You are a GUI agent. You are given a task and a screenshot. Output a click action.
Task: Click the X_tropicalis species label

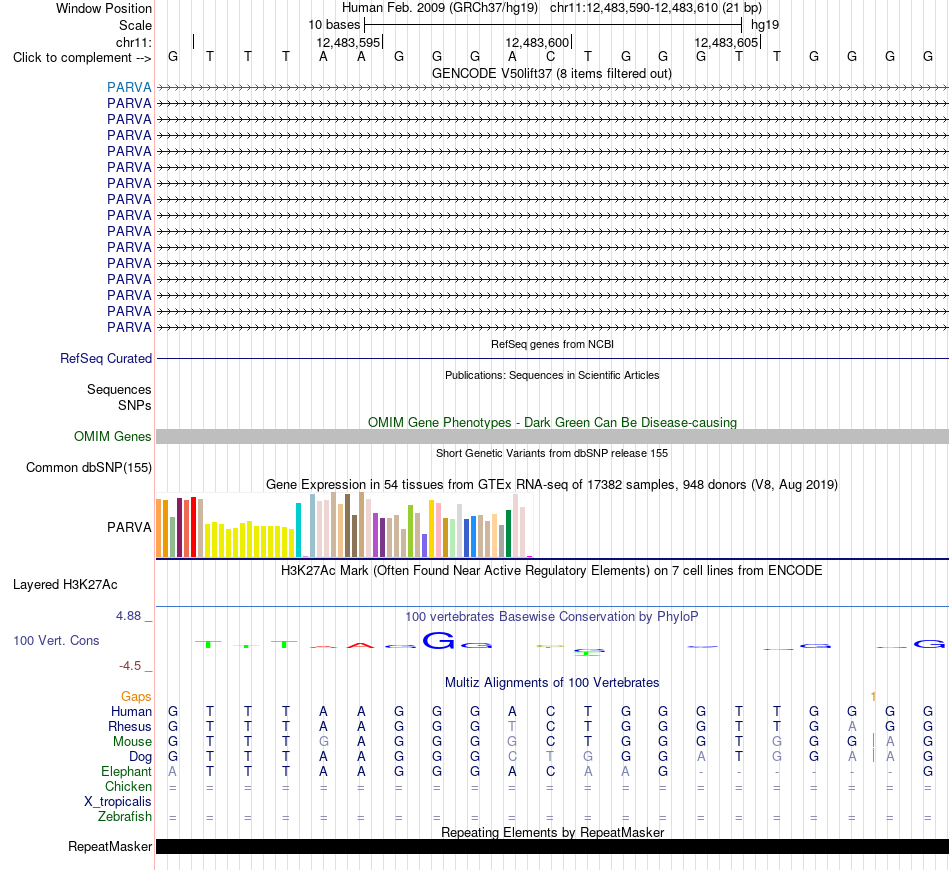pyautogui.click(x=118, y=802)
